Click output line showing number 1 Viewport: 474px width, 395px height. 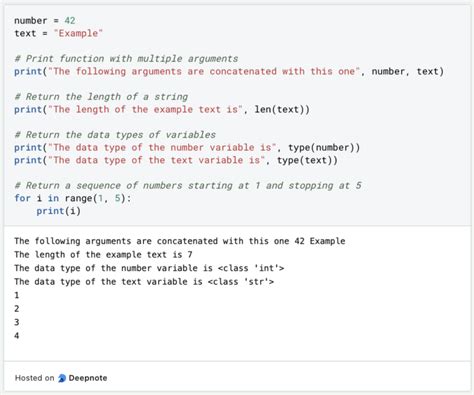pyautogui.click(x=17, y=295)
